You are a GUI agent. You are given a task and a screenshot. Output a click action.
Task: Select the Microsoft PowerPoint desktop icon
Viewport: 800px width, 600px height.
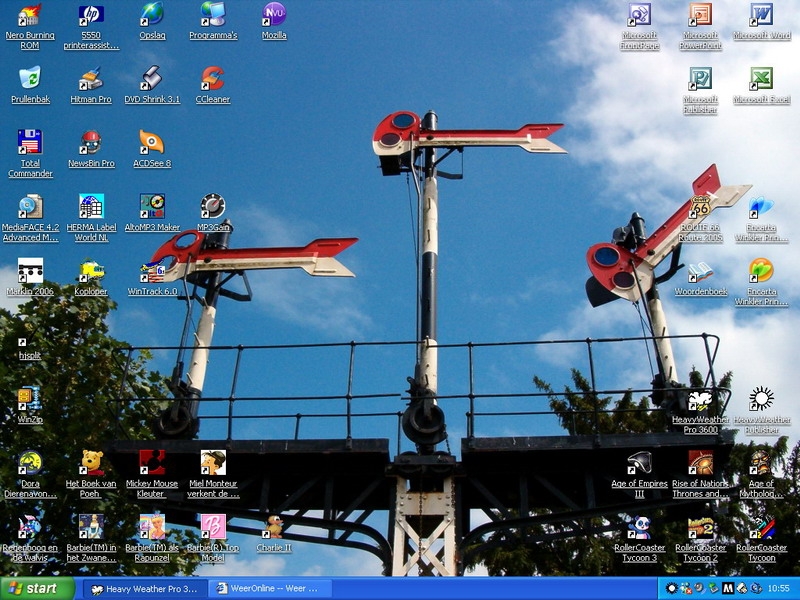700,16
